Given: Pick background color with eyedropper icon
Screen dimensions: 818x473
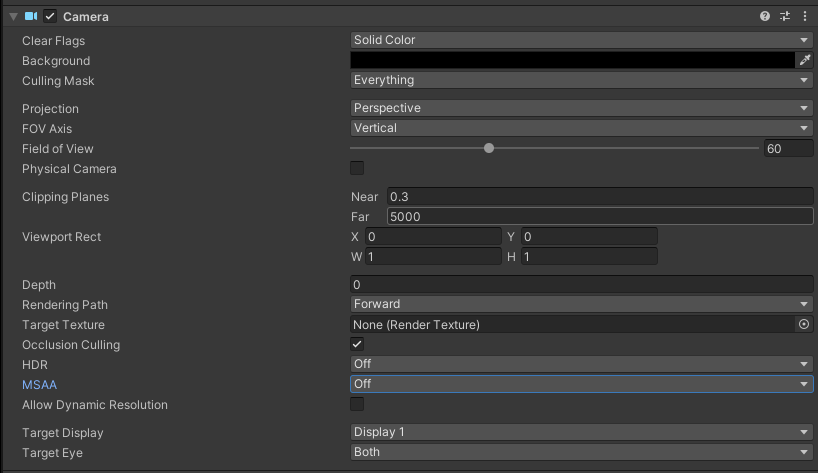Looking at the screenshot, I should (805, 60).
